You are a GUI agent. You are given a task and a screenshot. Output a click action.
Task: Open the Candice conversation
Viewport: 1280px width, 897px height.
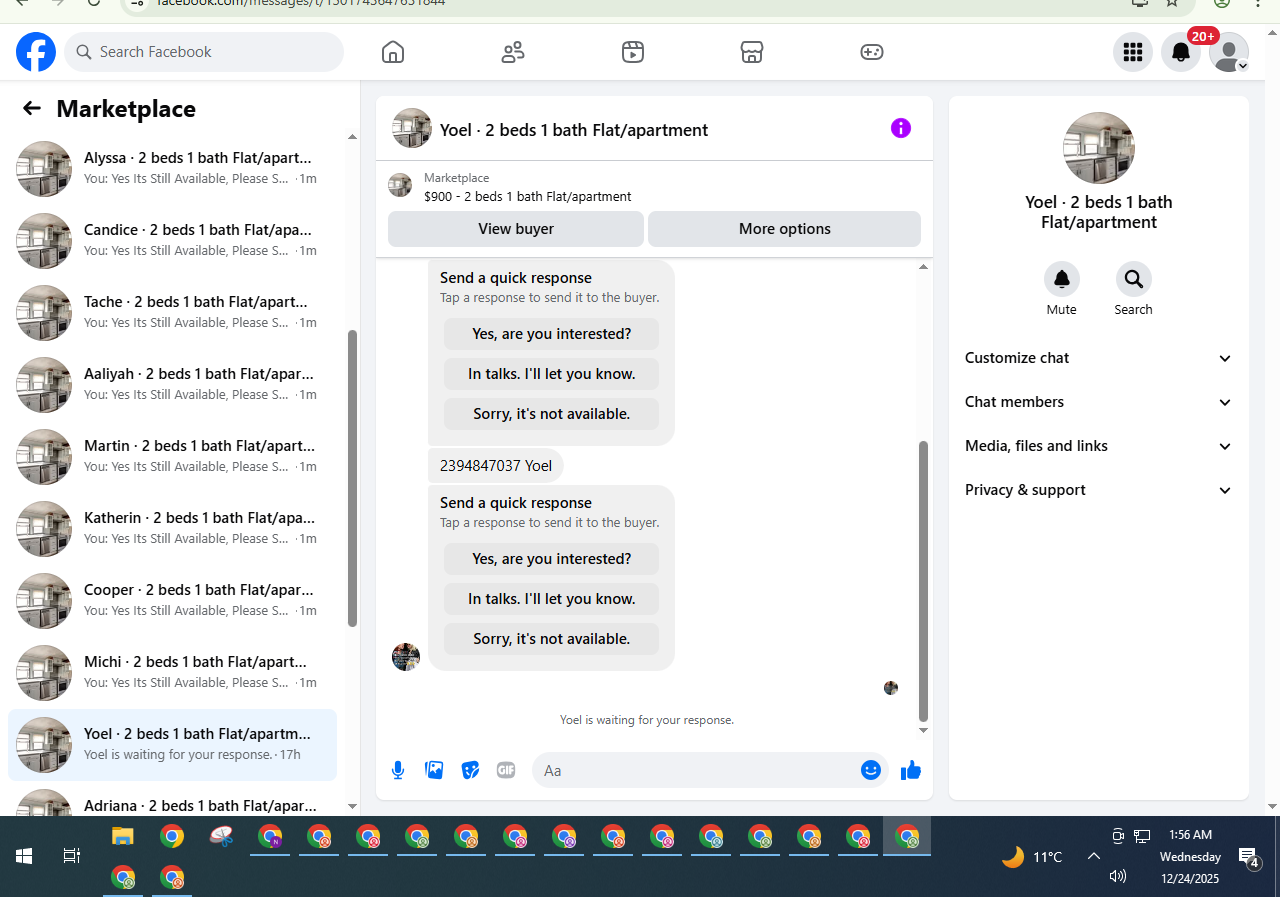(x=172, y=241)
